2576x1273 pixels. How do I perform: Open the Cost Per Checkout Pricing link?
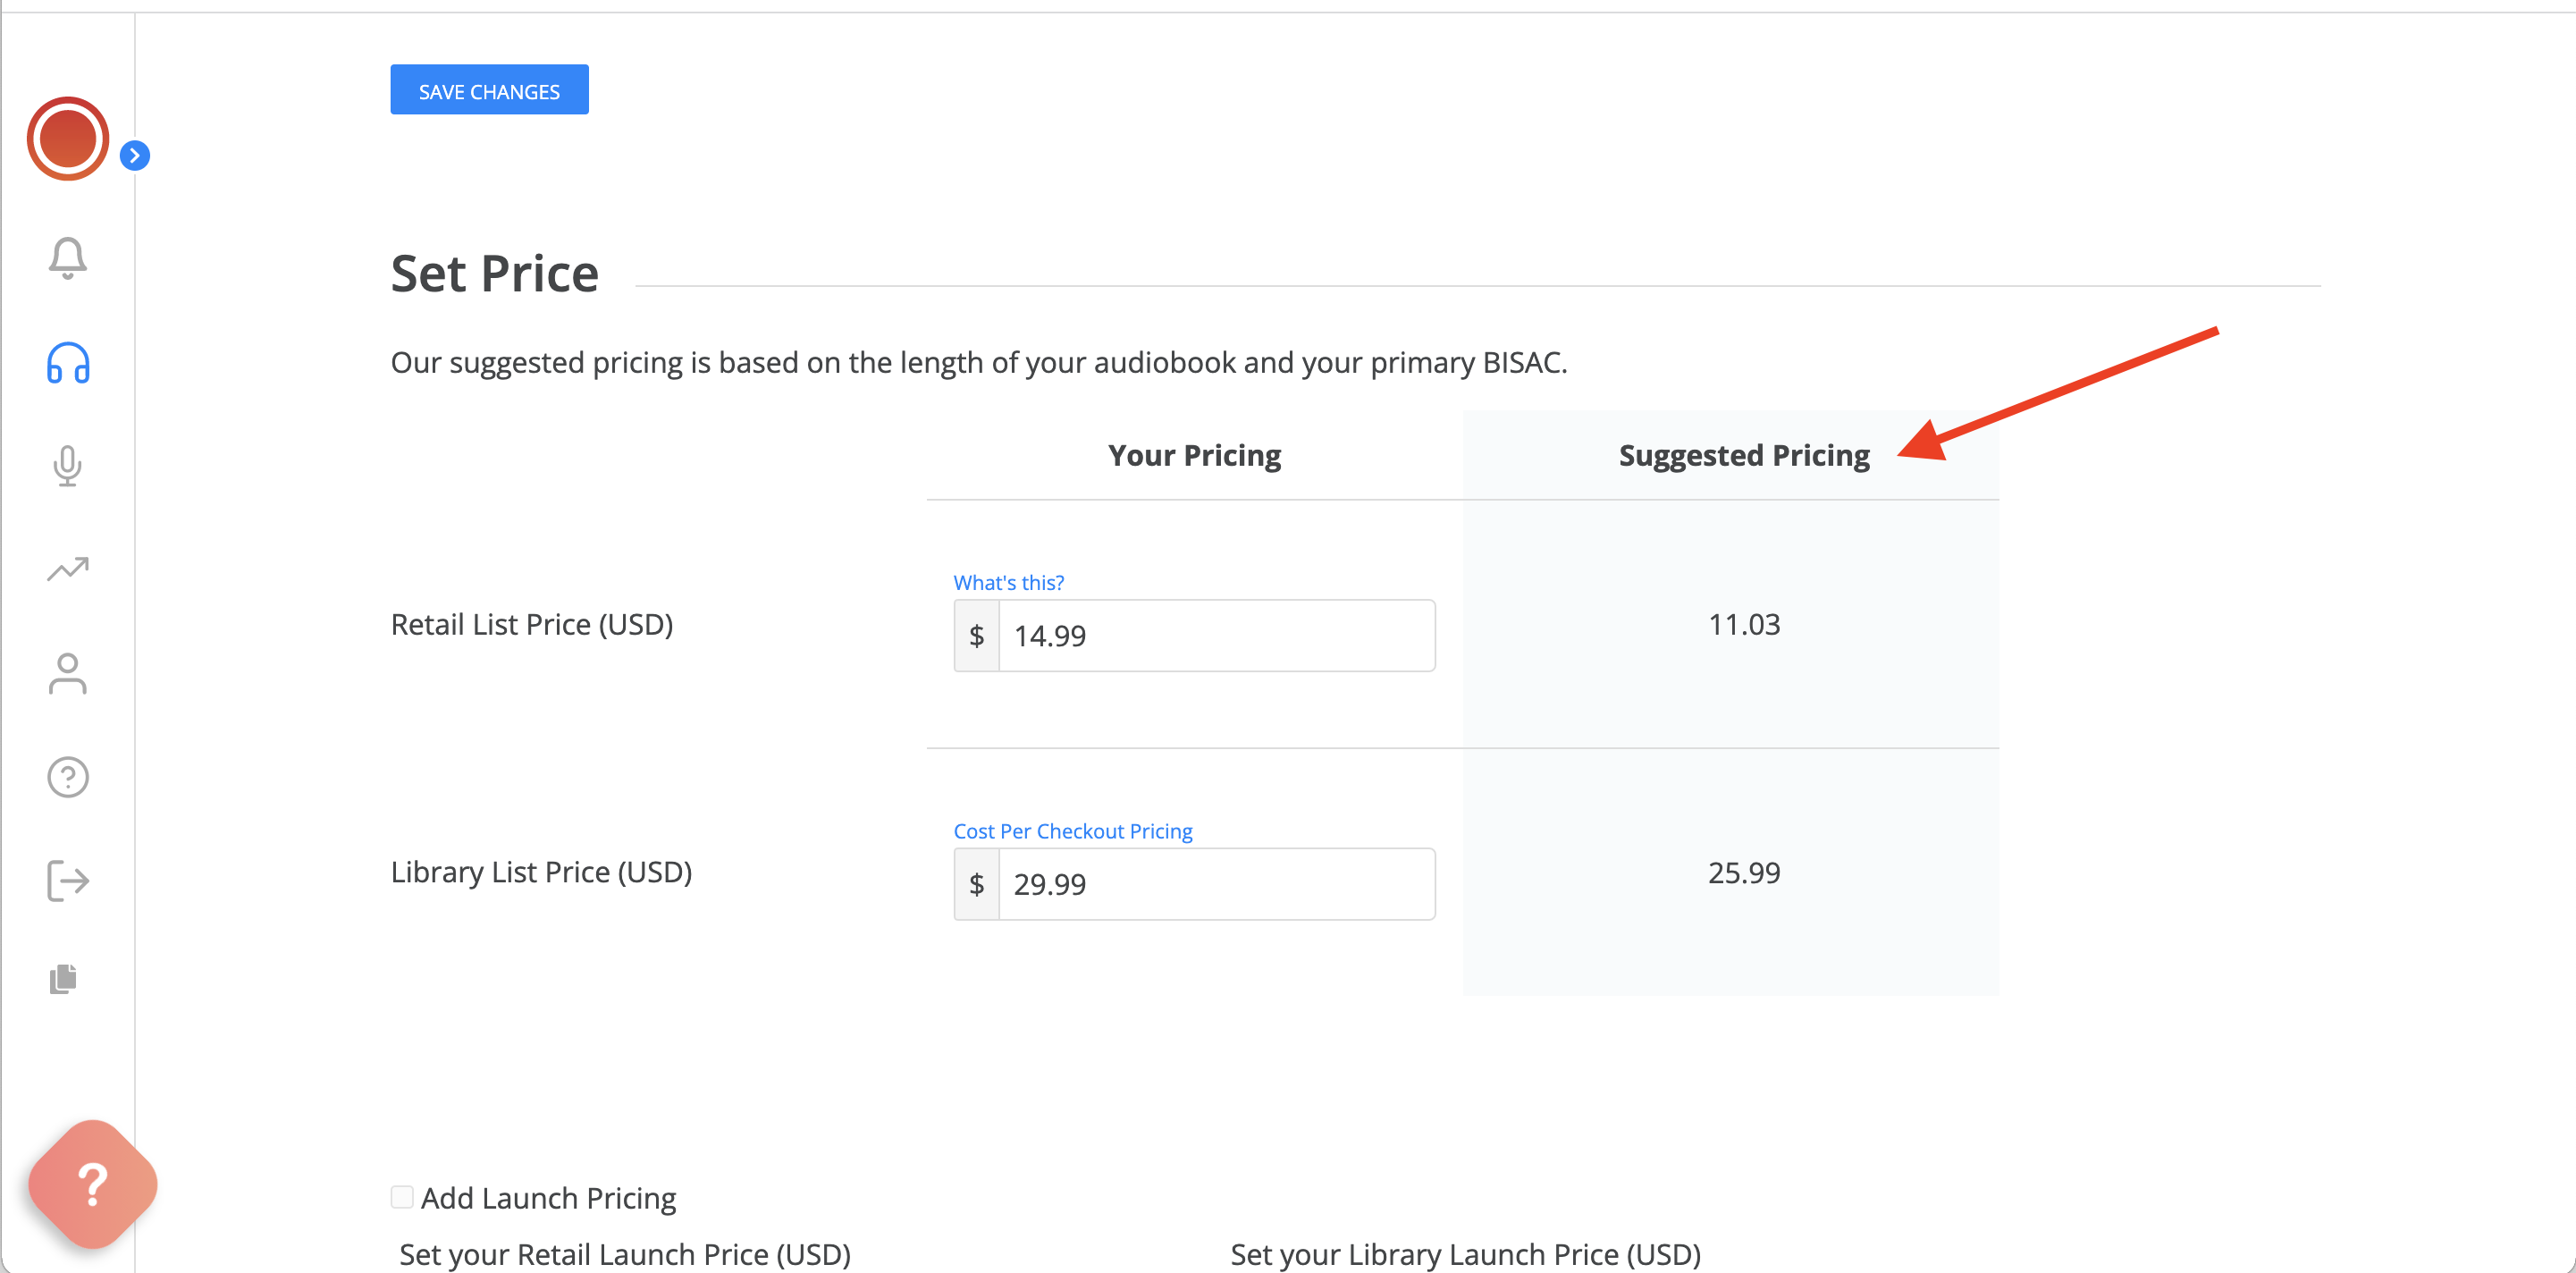coord(1072,831)
